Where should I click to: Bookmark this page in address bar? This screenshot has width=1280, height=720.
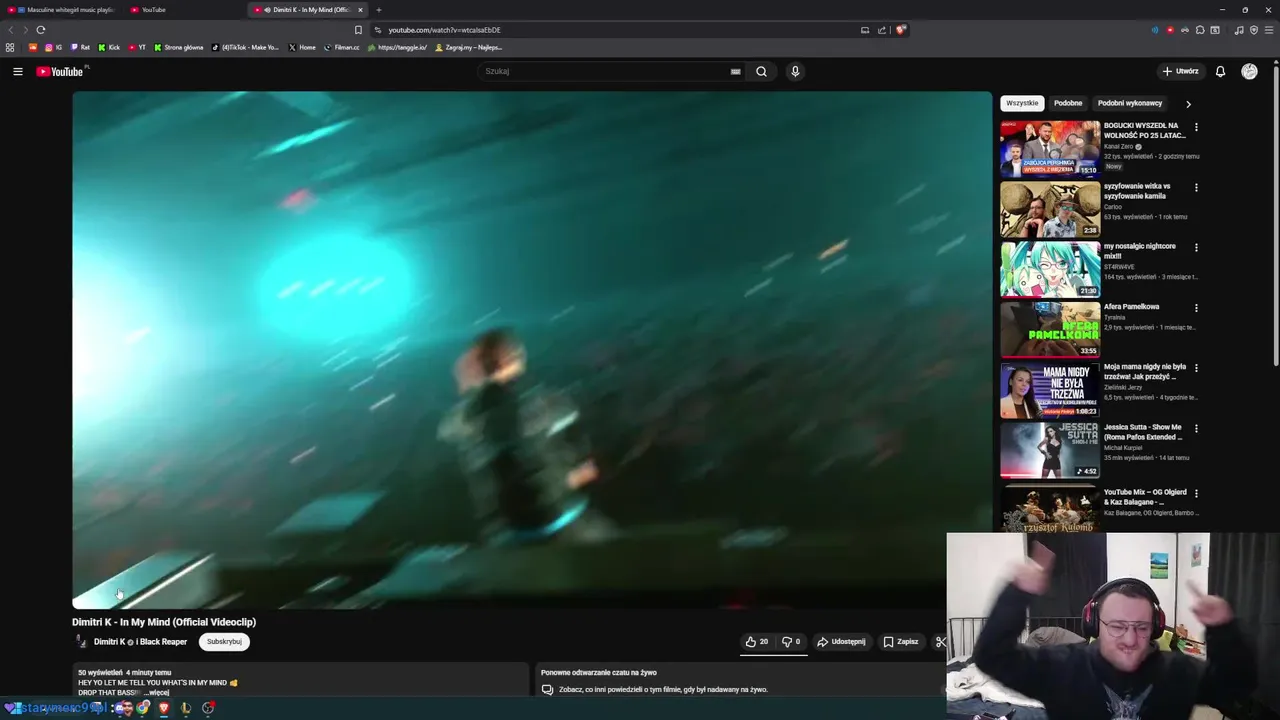tap(358, 30)
